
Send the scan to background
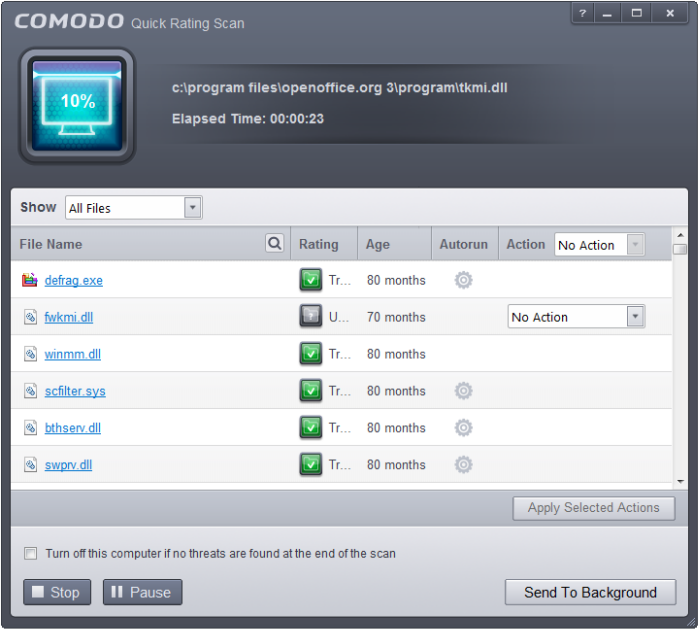click(x=590, y=592)
